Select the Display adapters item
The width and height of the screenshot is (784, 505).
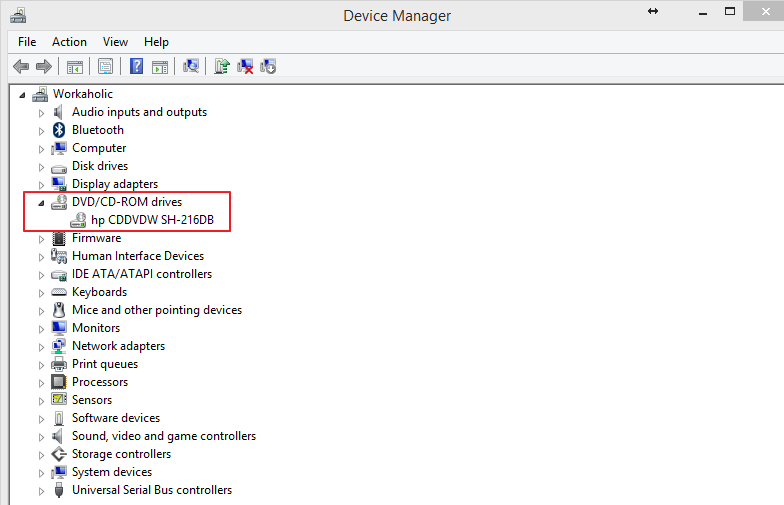pyautogui.click(x=115, y=184)
